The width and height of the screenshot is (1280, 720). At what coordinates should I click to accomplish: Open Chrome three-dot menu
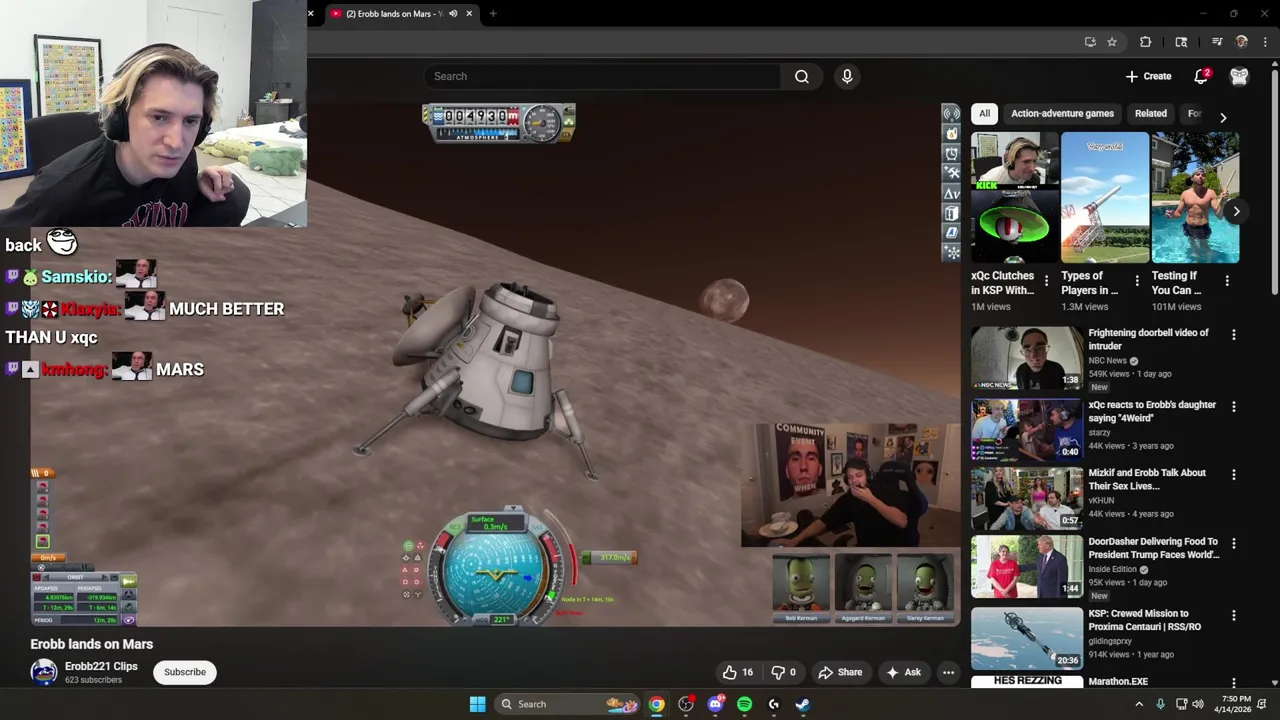[x=1265, y=42]
